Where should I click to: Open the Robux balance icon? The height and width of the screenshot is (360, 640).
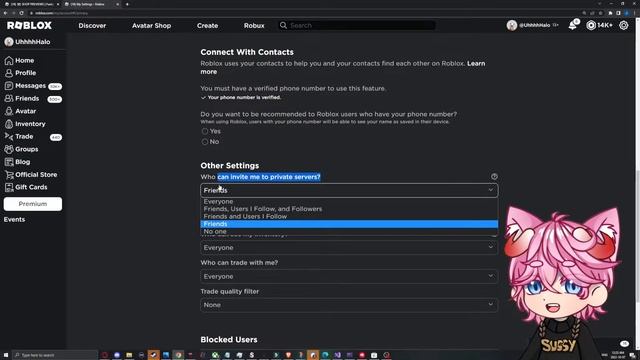(x=591, y=25)
